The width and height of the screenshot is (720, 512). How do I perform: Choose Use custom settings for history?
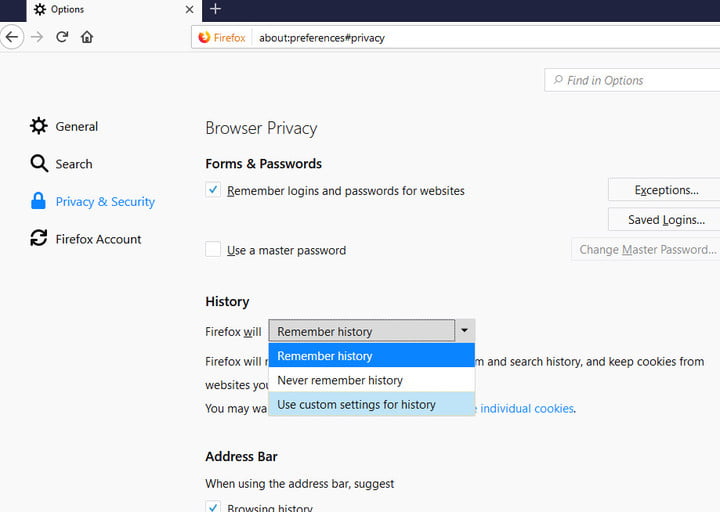[356, 404]
